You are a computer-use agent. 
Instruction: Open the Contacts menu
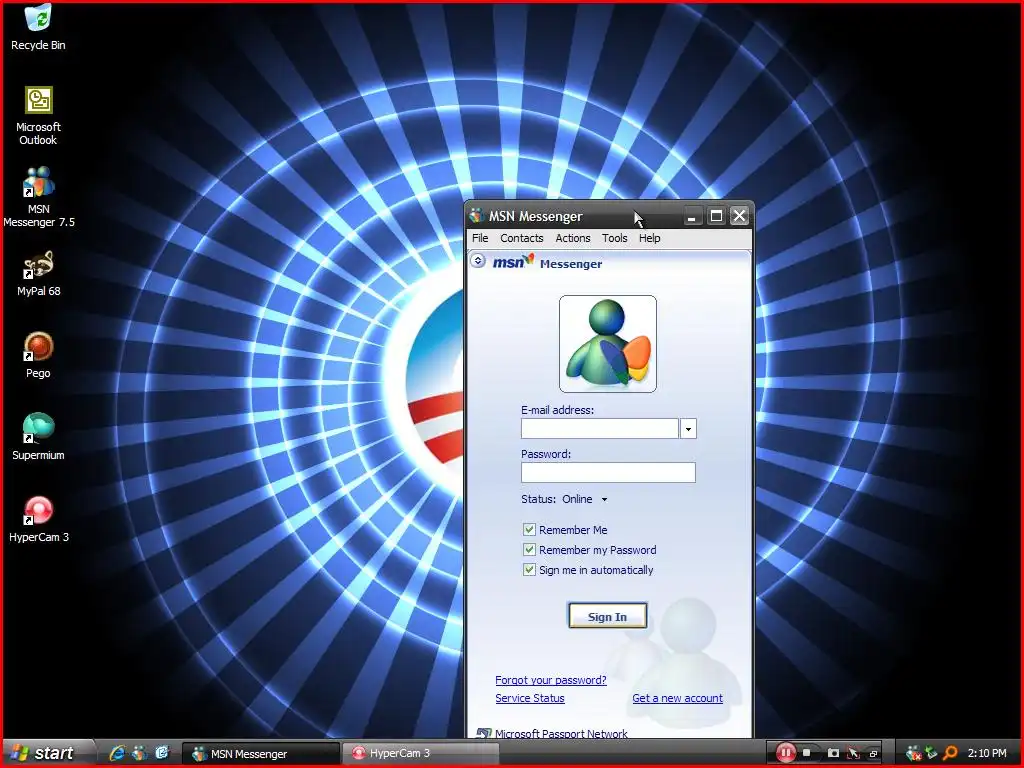point(522,238)
